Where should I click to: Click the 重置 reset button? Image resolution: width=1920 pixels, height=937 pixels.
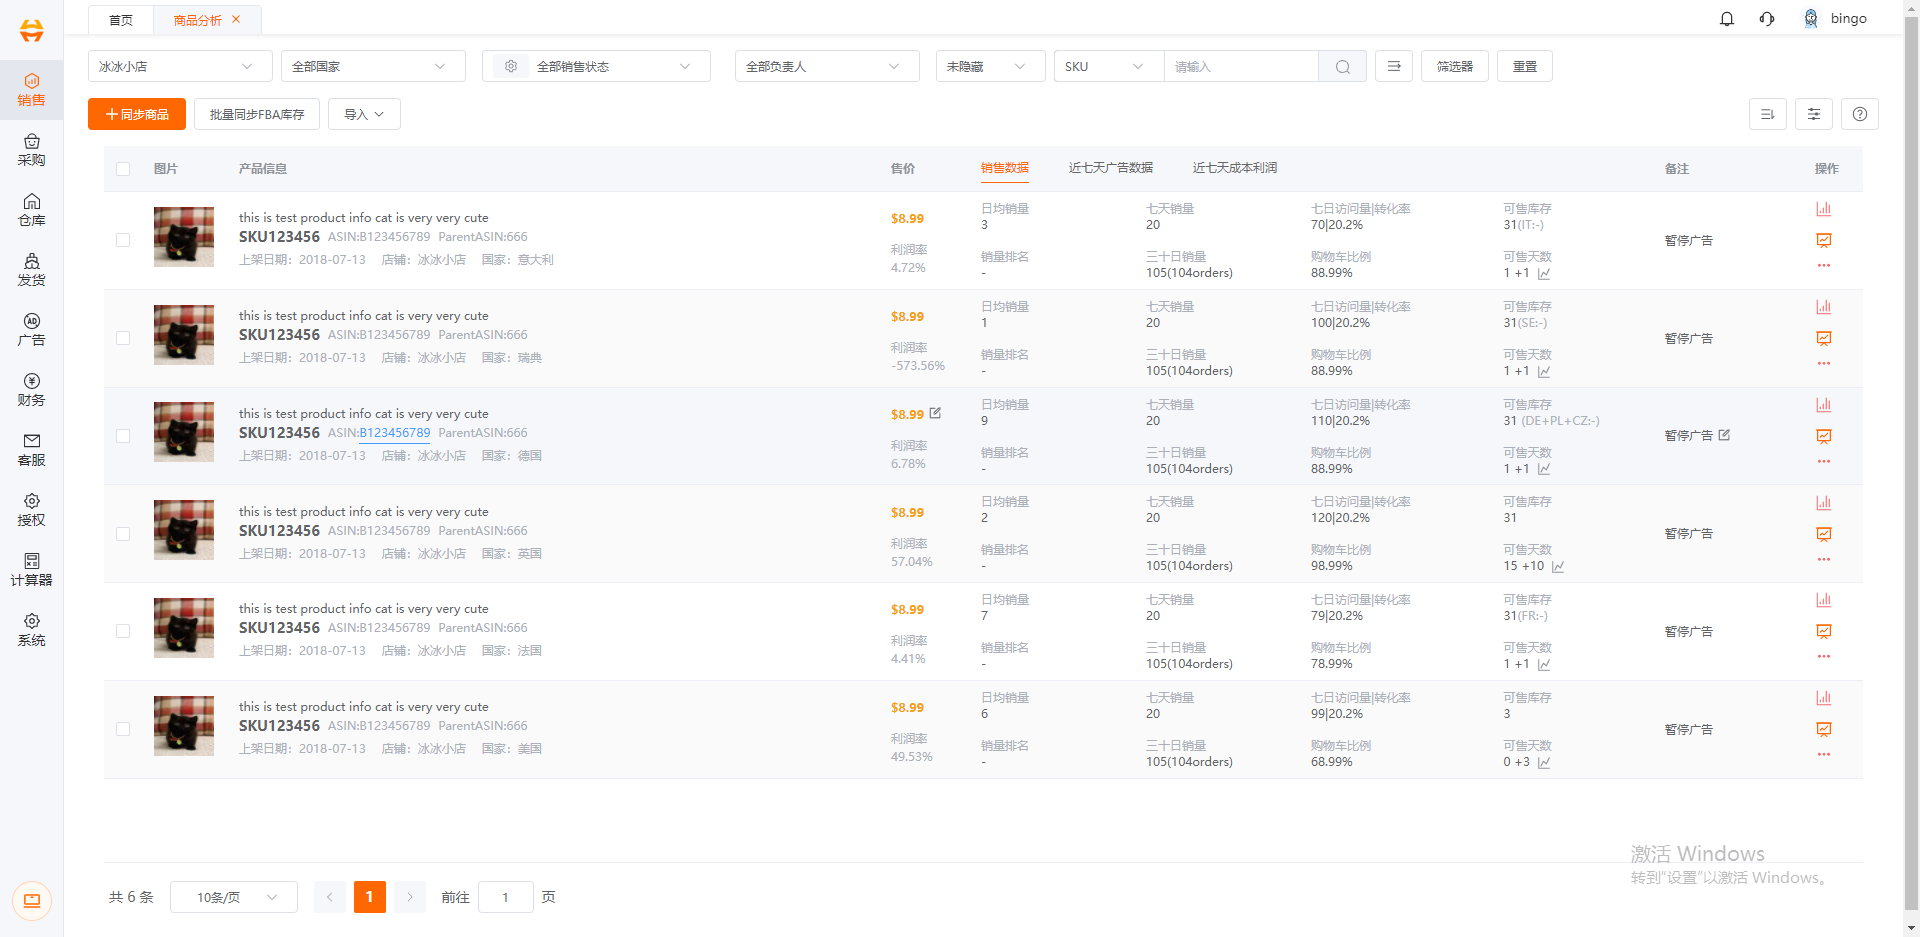(x=1524, y=66)
